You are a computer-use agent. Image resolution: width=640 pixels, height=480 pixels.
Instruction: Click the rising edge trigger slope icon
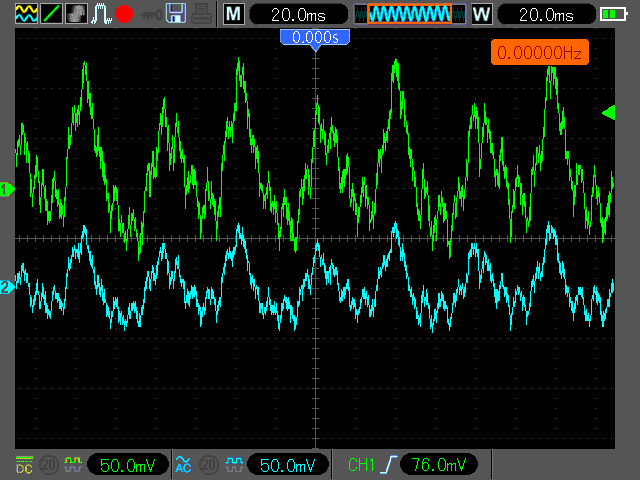(x=387, y=465)
